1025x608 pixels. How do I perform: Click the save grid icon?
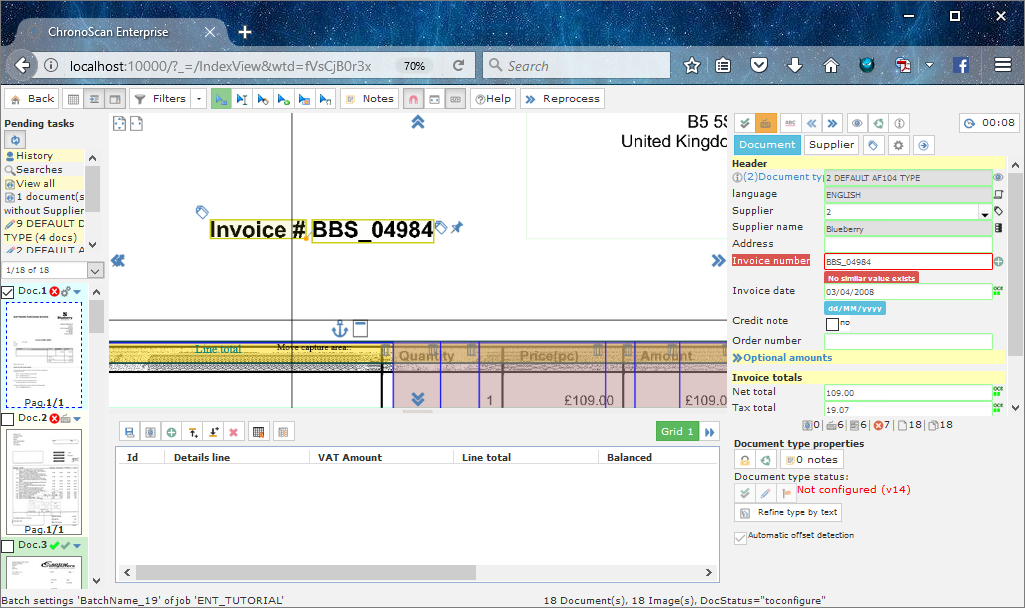click(x=129, y=432)
